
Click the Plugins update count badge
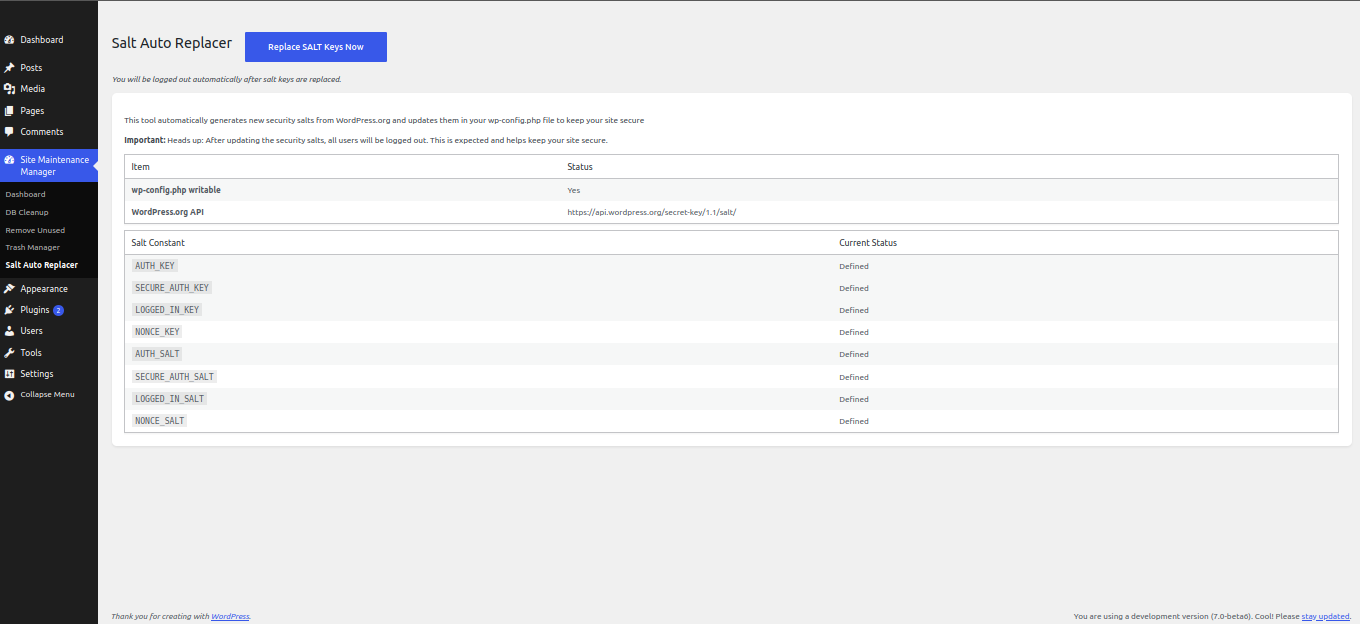click(58, 310)
